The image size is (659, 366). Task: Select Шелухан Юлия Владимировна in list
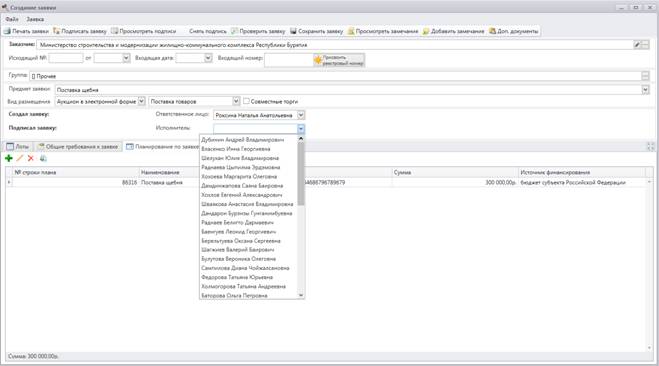point(248,158)
